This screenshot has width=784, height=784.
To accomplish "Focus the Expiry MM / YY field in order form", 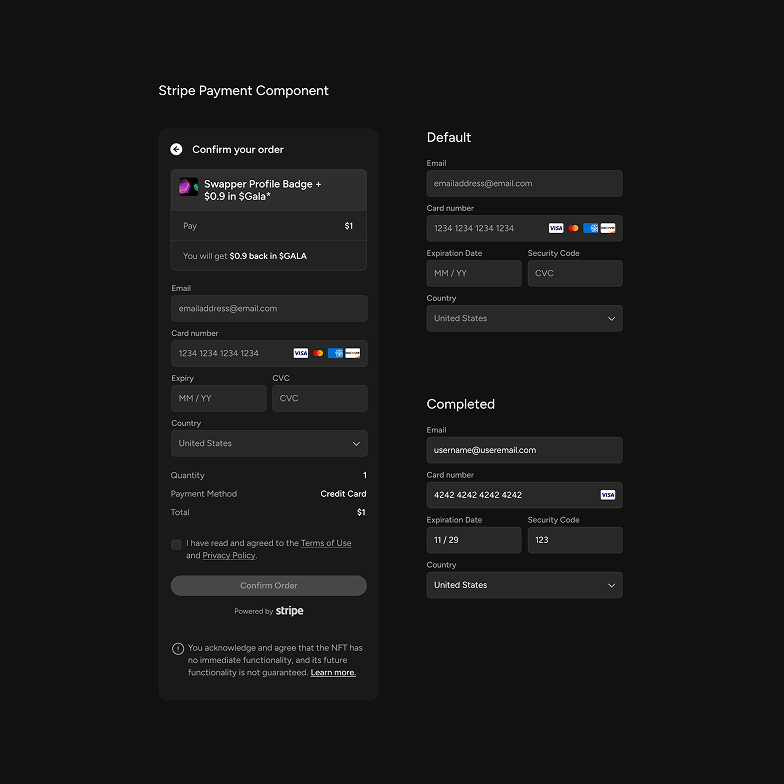I will (x=218, y=398).
